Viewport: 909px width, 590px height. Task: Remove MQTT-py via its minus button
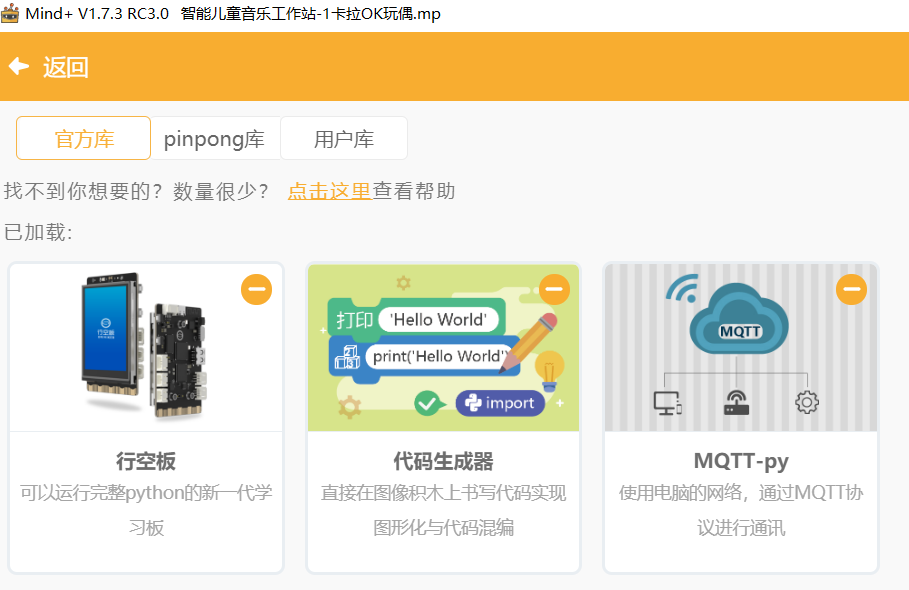pyautogui.click(x=851, y=289)
